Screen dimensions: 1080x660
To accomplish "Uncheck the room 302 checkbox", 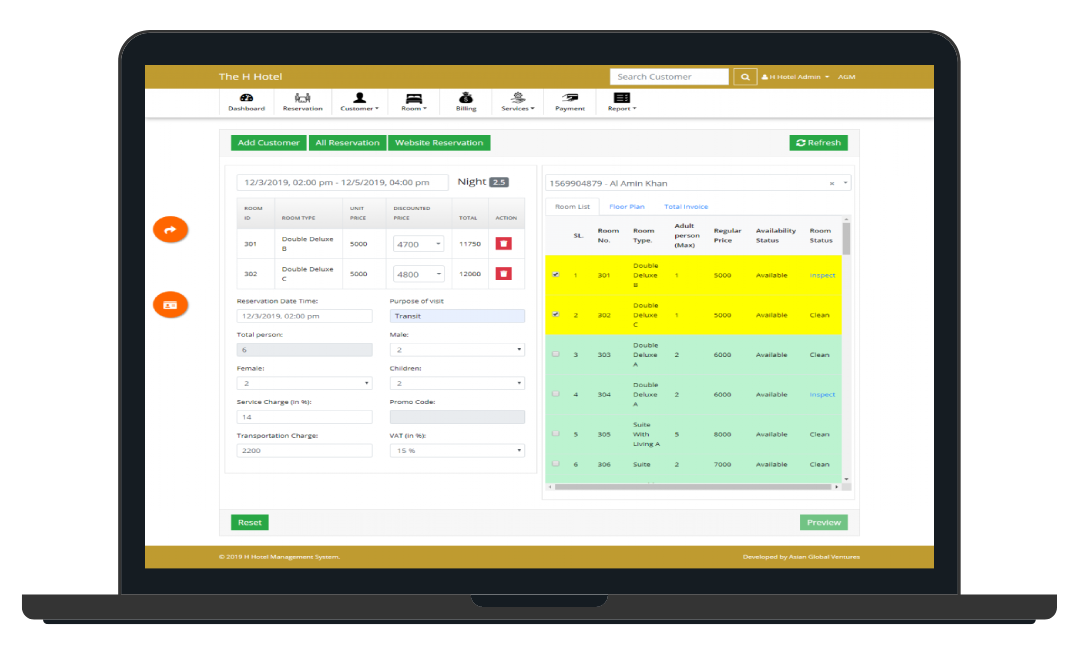I will [556, 314].
